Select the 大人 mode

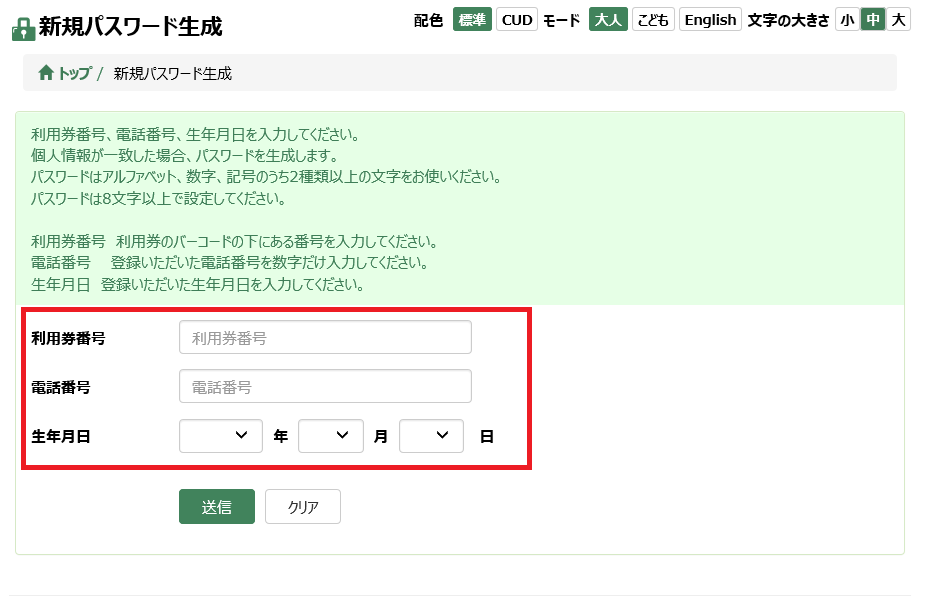(x=608, y=20)
